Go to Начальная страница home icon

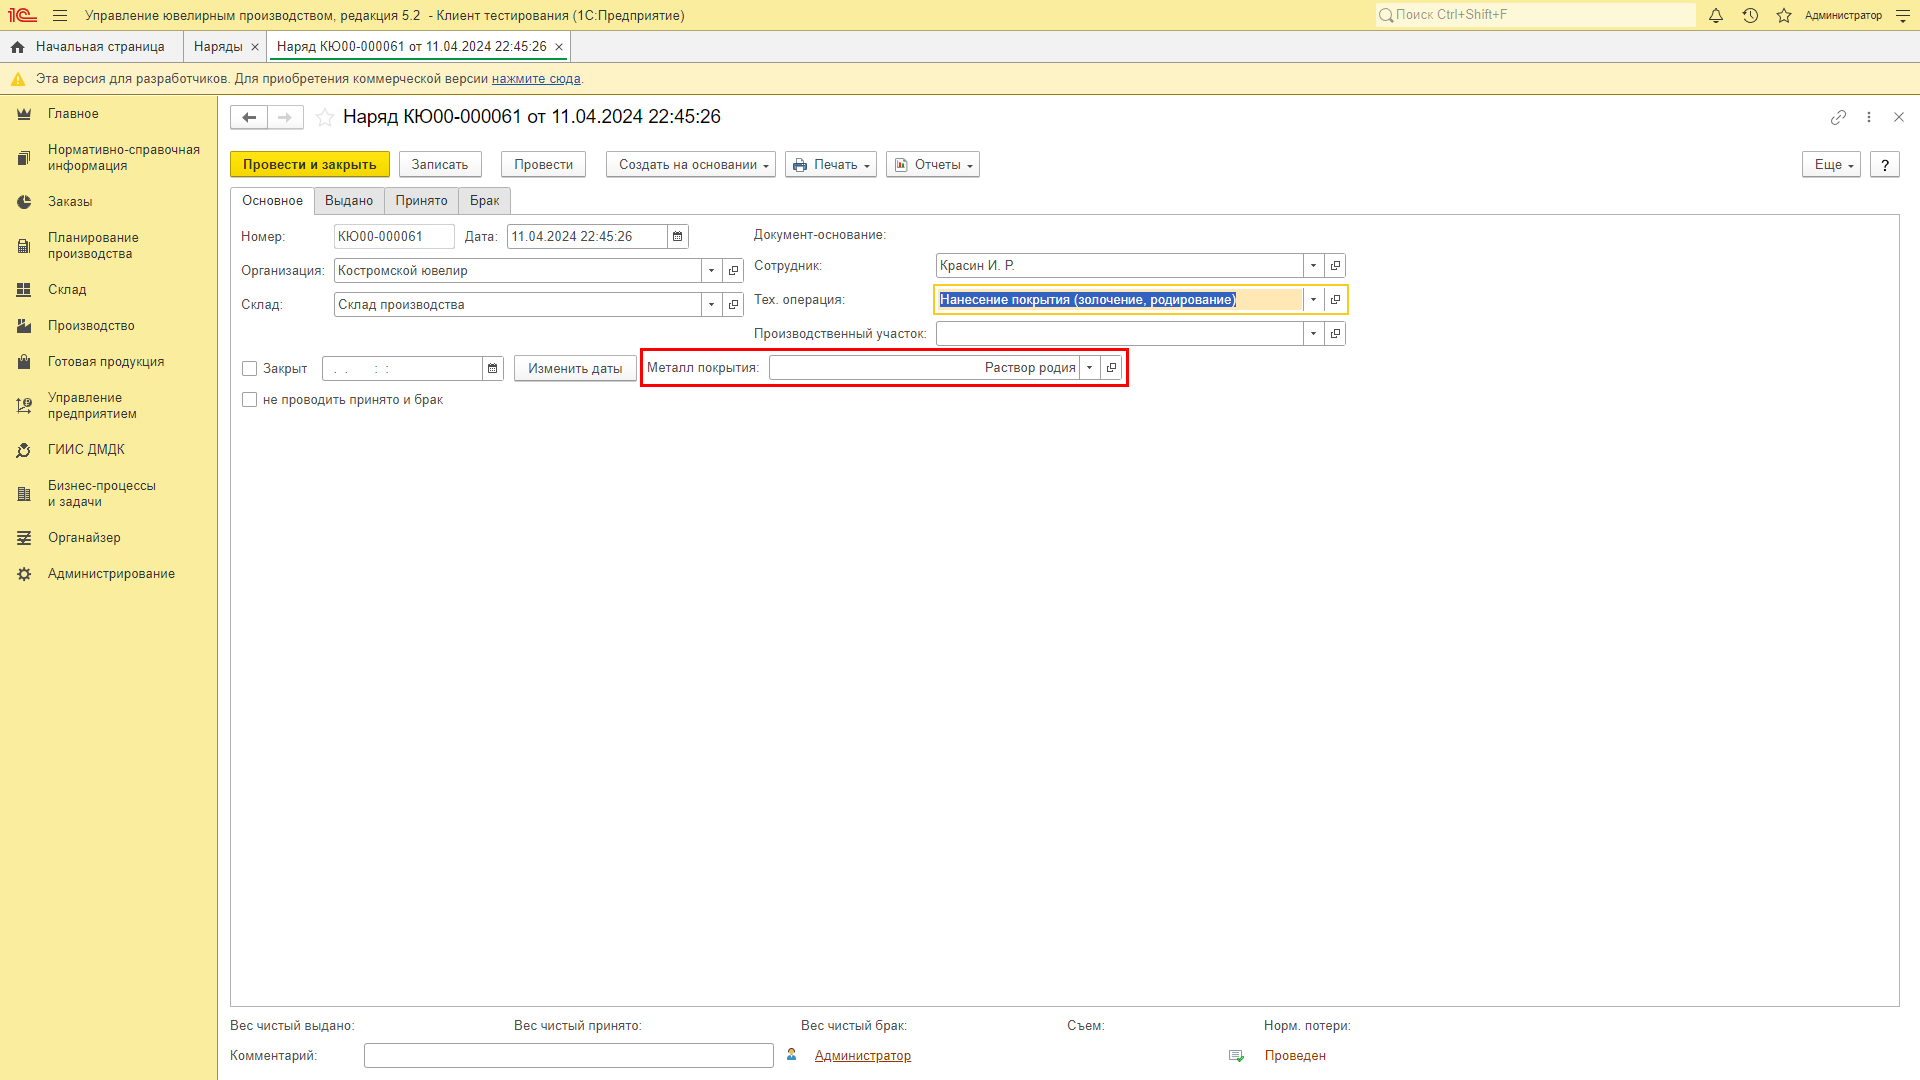click(x=18, y=47)
